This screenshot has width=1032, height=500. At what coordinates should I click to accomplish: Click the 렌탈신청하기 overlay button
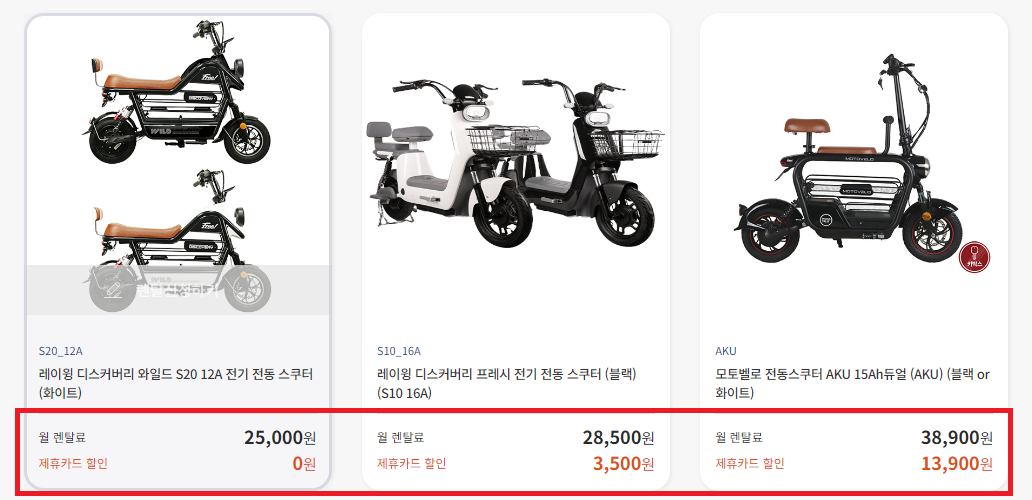[x=178, y=289]
